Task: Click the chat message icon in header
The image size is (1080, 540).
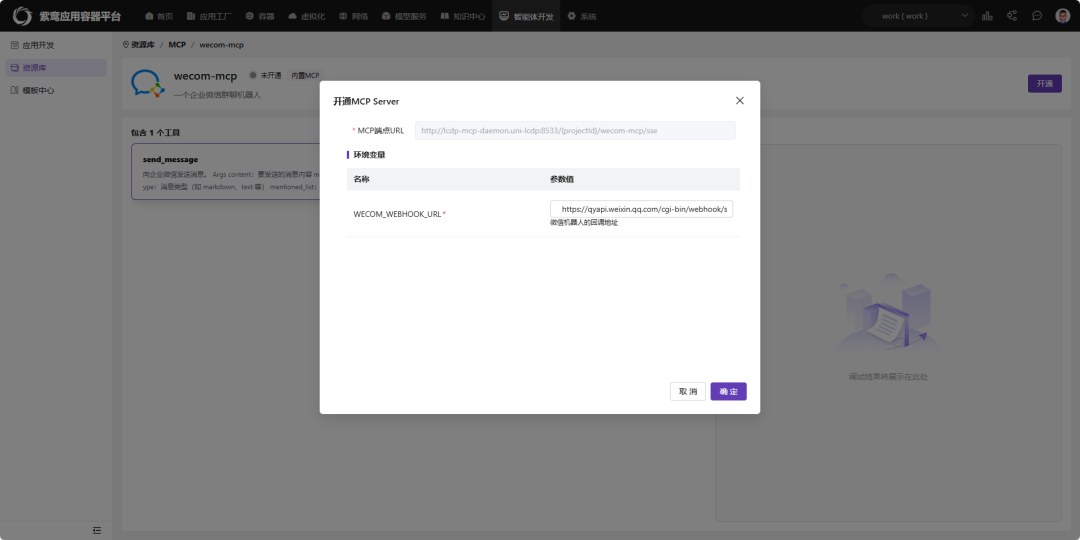Action: click(1037, 16)
